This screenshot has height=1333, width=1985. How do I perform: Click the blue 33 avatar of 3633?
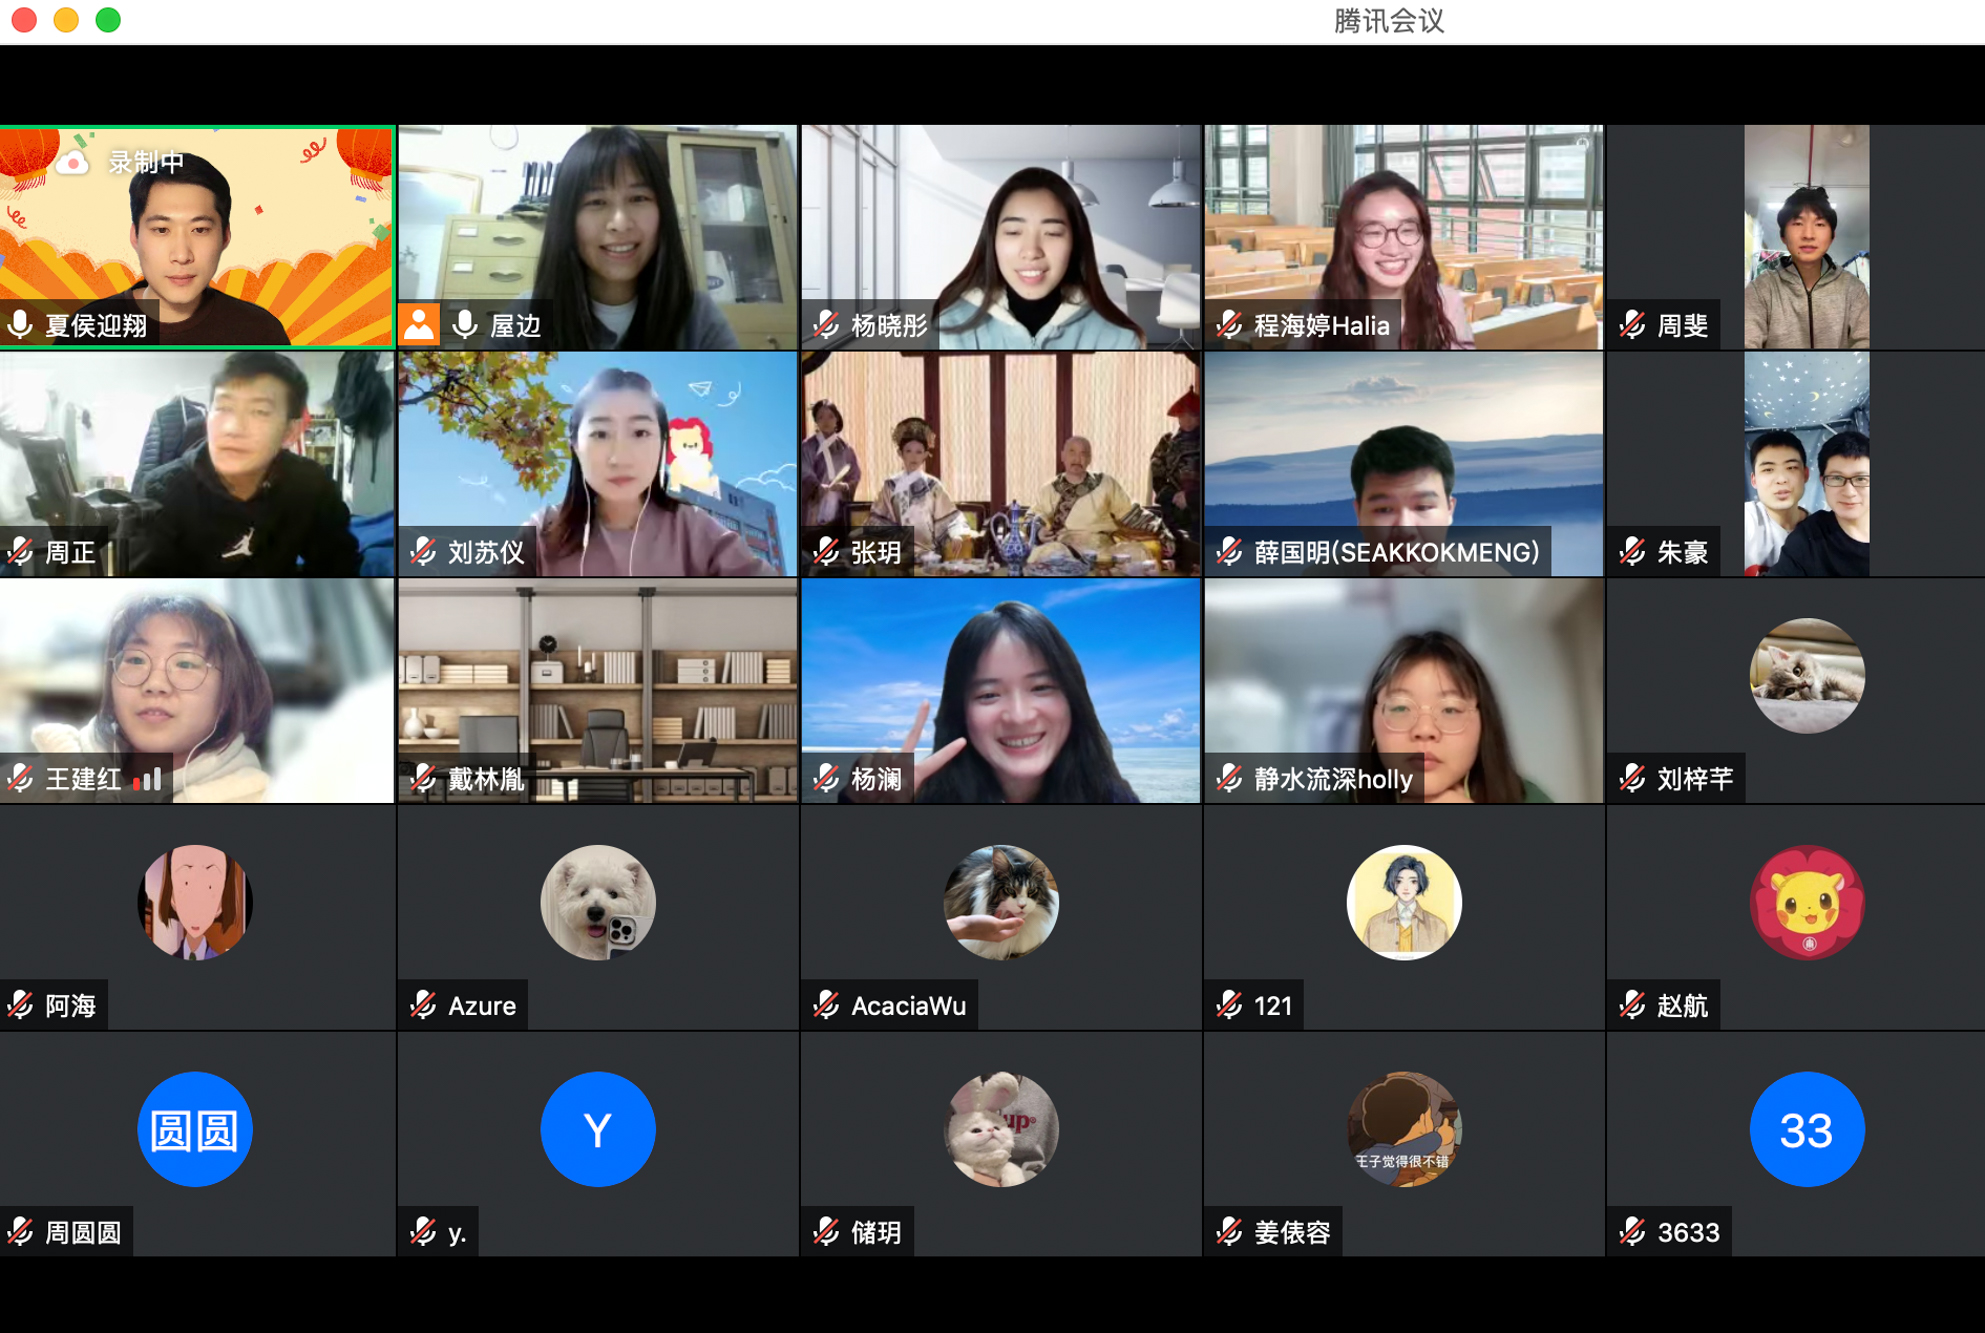point(1806,1129)
